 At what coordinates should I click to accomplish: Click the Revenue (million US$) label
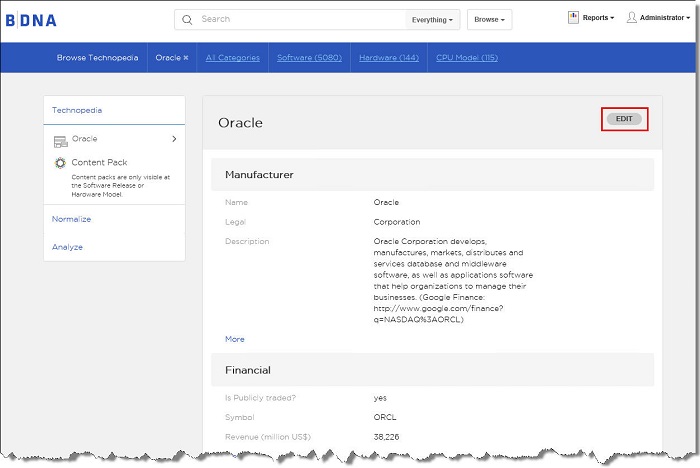268,437
